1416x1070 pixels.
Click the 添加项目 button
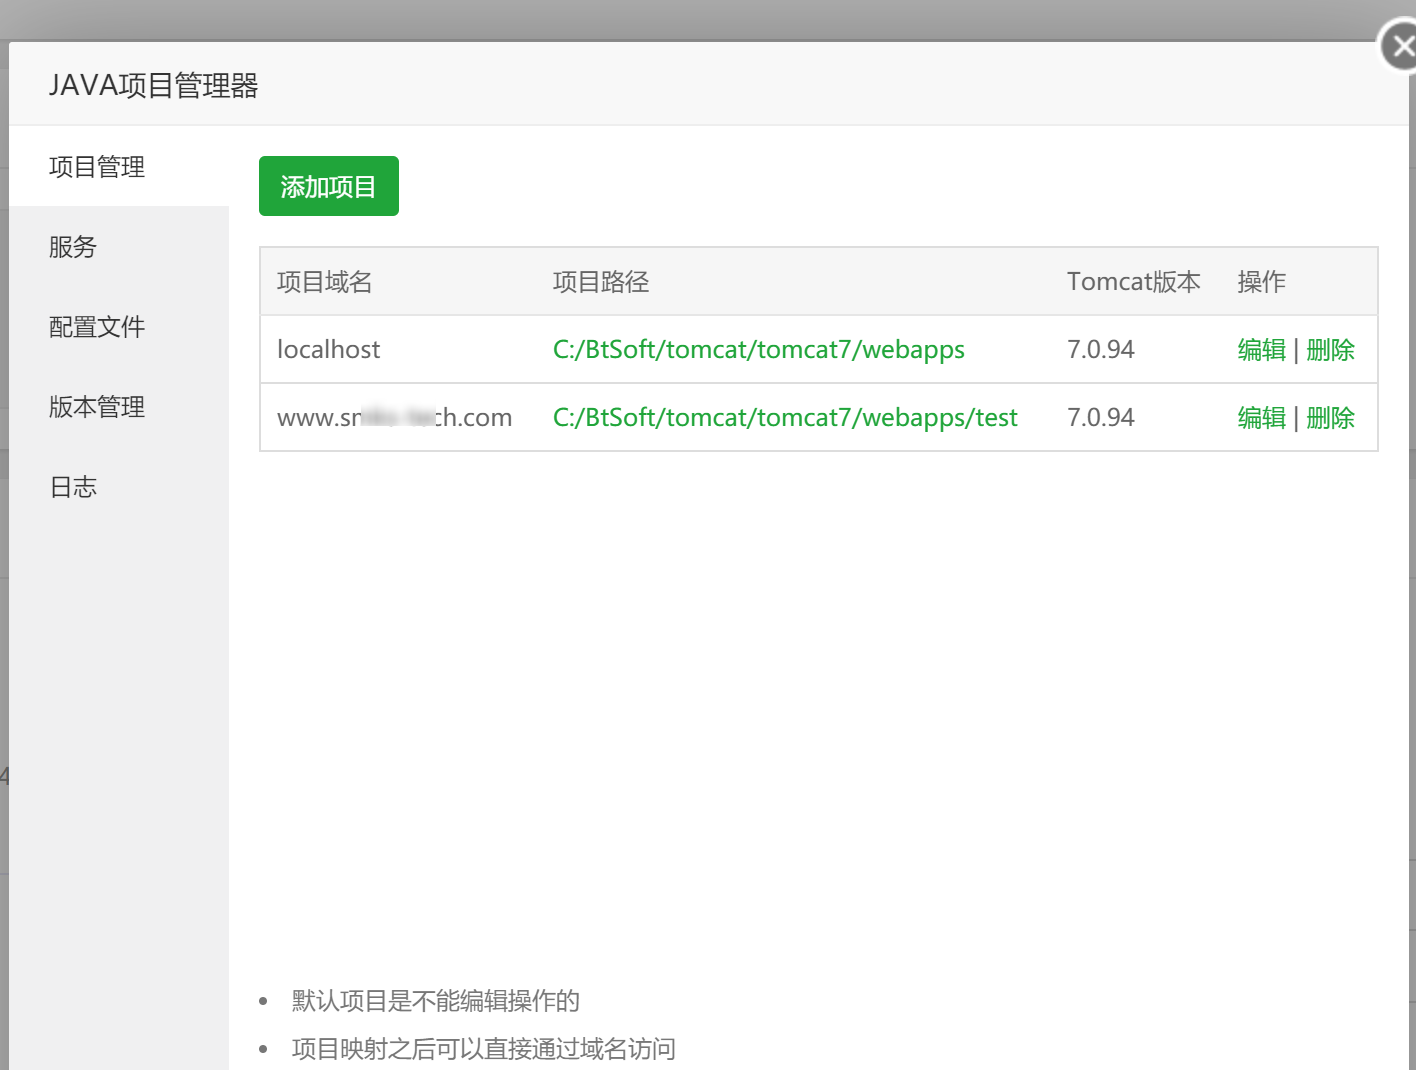329,186
